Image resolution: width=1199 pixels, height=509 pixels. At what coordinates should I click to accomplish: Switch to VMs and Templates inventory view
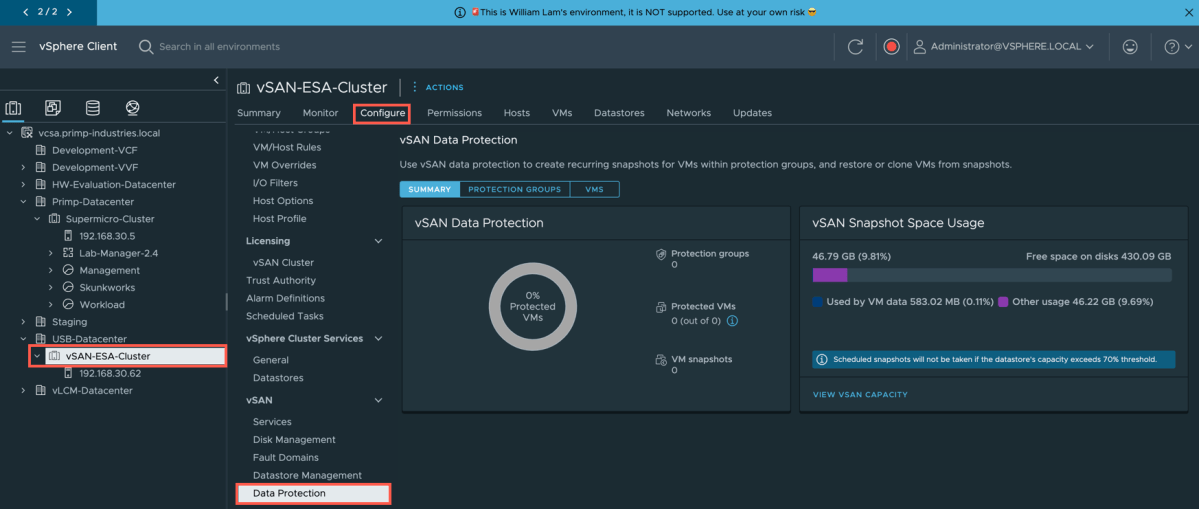pos(53,108)
